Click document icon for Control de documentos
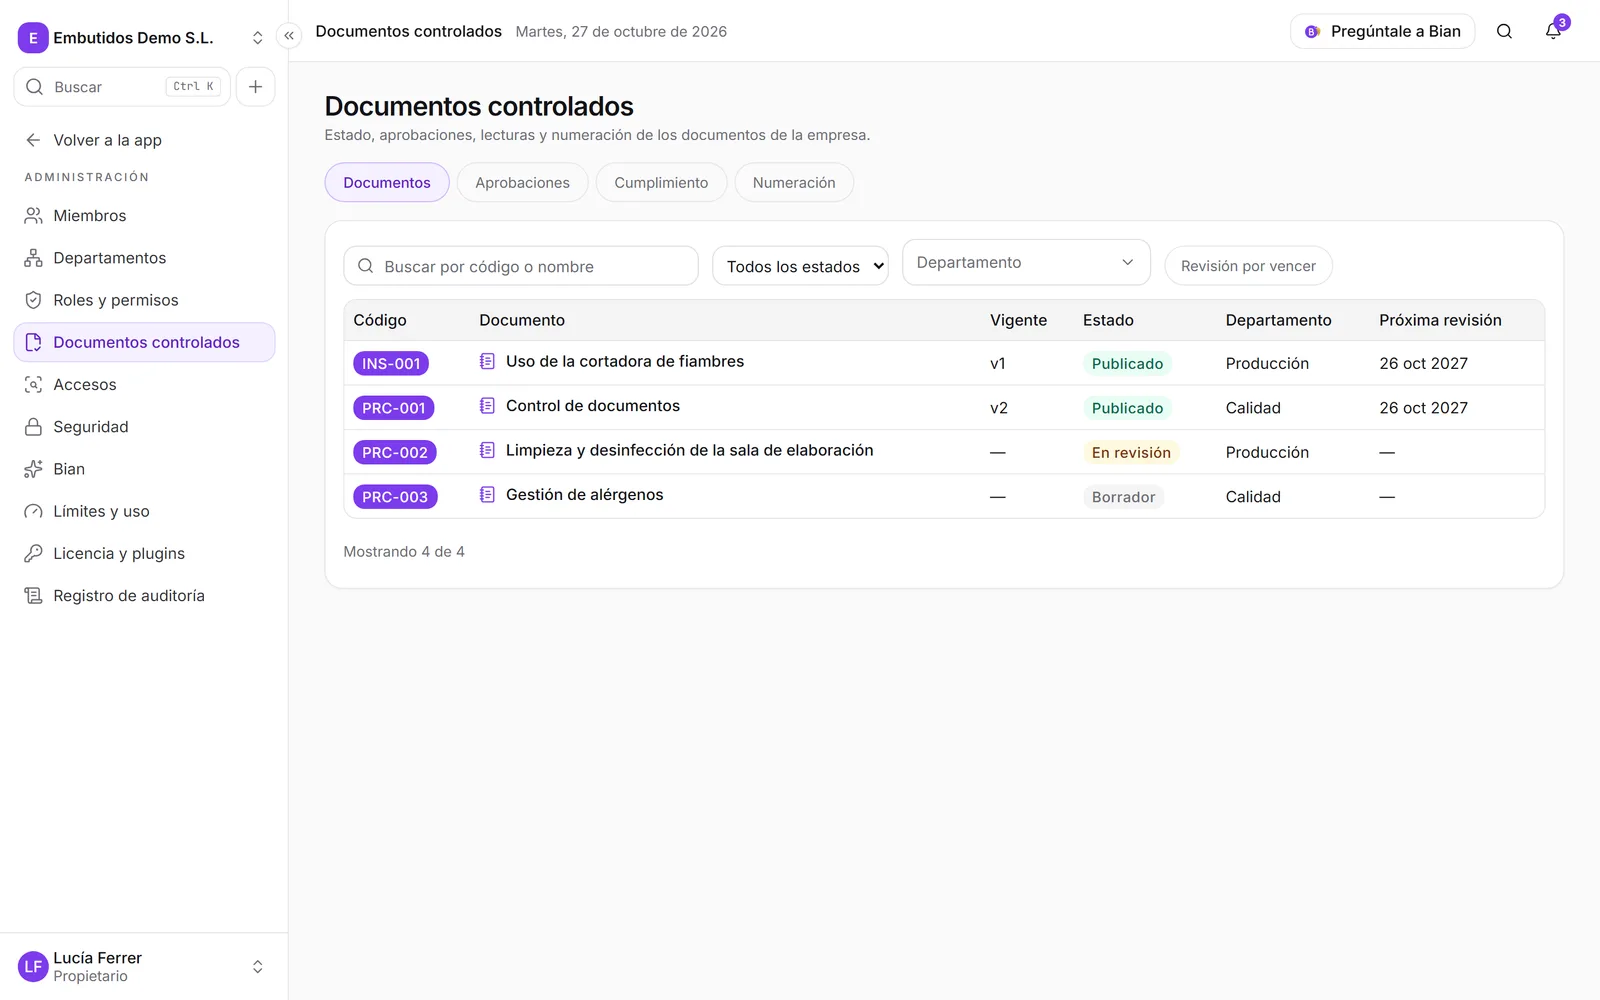 click(x=487, y=406)
